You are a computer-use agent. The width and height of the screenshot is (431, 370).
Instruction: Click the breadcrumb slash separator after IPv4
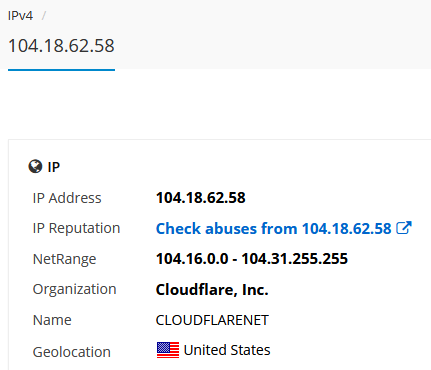pos(44,16)
